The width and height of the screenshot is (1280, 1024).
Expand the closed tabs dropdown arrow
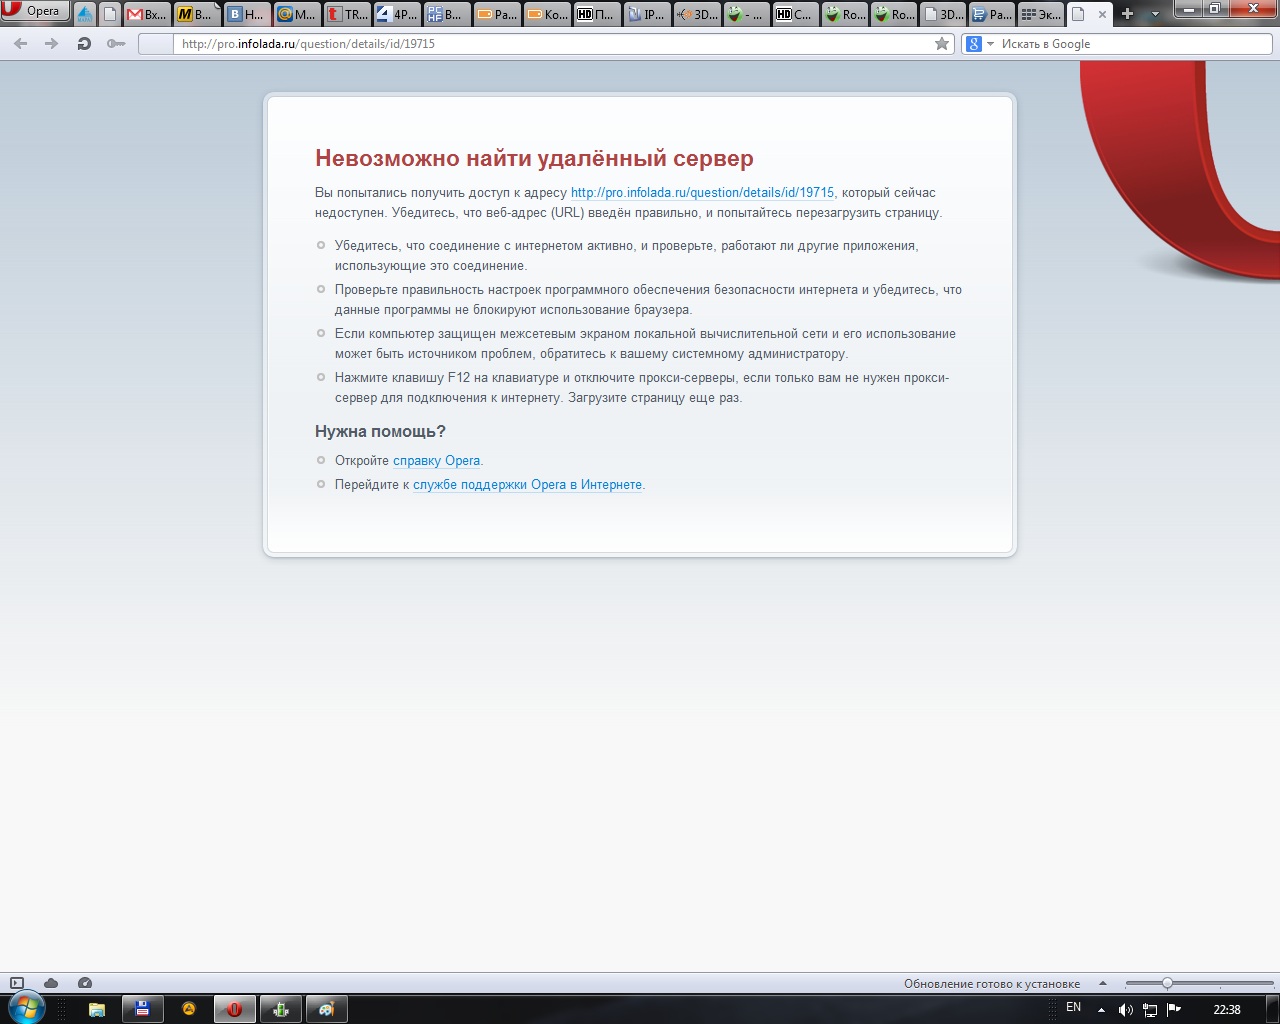(1155, 14)
